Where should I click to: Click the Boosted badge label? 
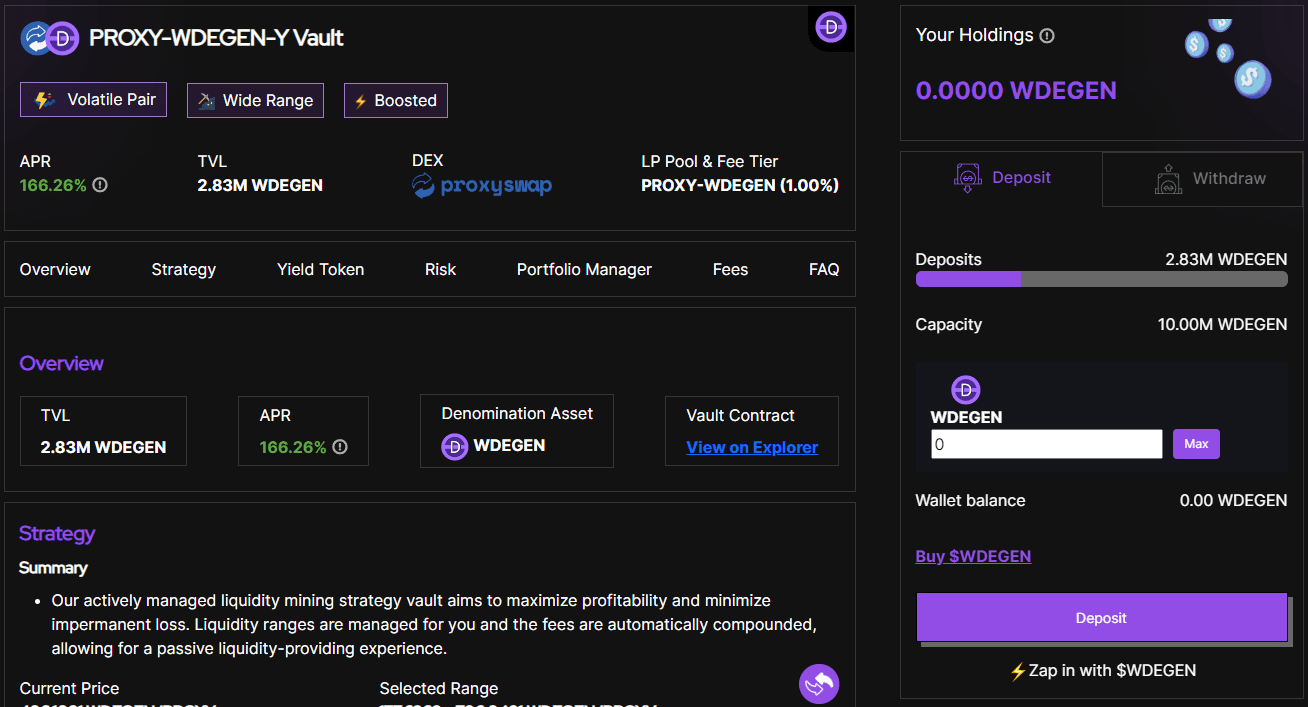(x=406, y=101)
